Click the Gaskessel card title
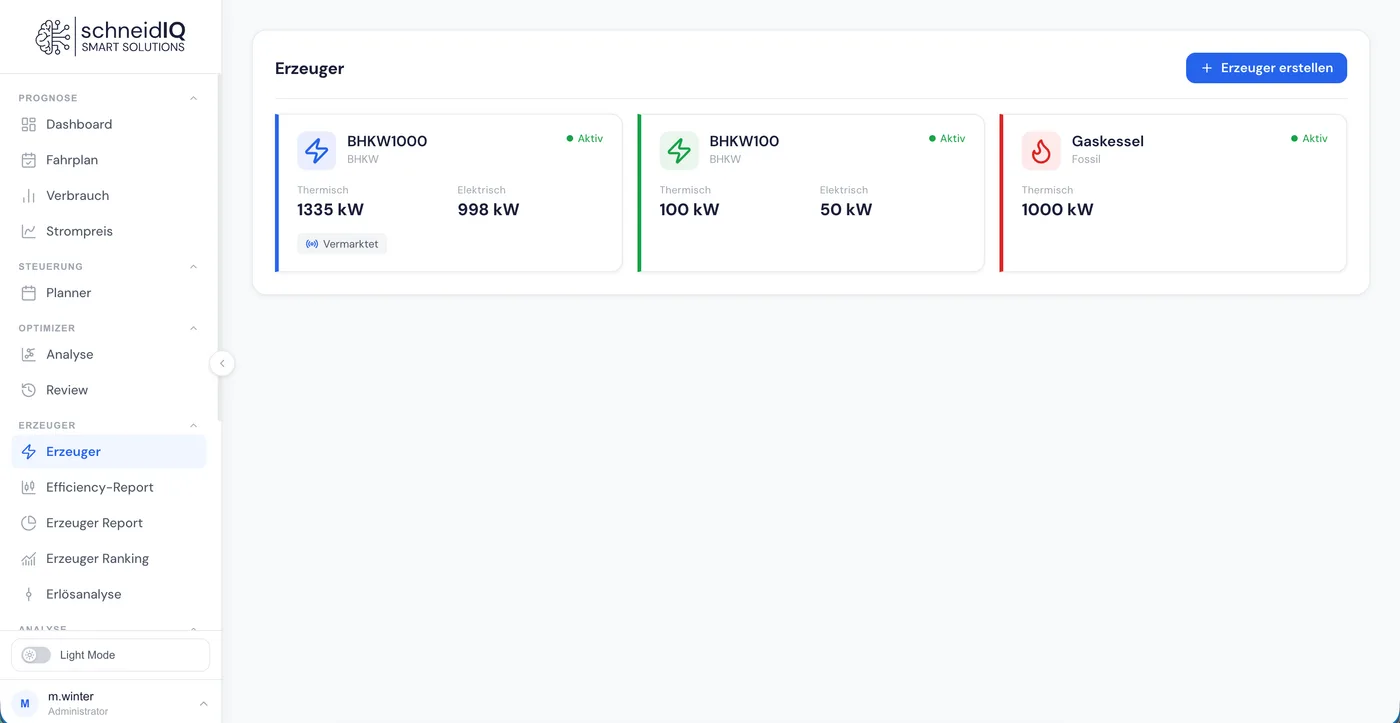The image size is (1400, 723). pyautogui.click(x=1108, y=141)
